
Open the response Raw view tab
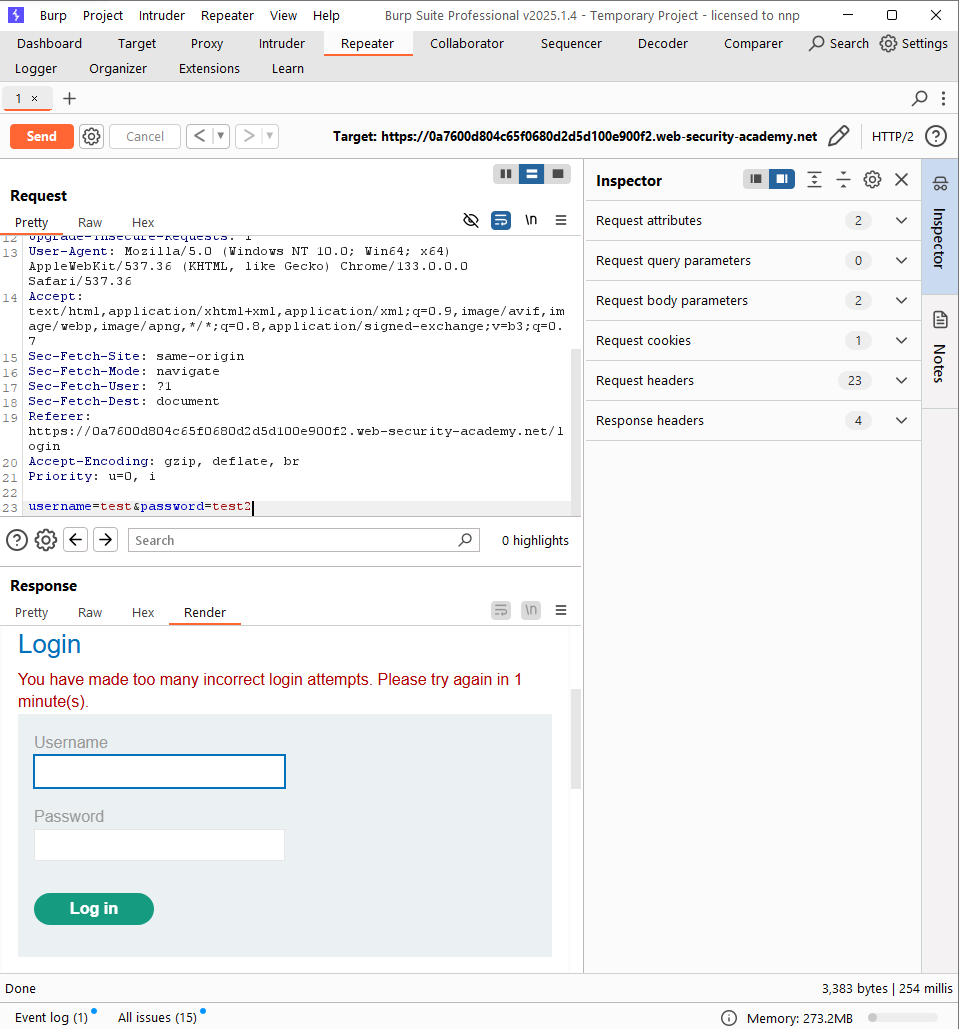pos(90,612)
